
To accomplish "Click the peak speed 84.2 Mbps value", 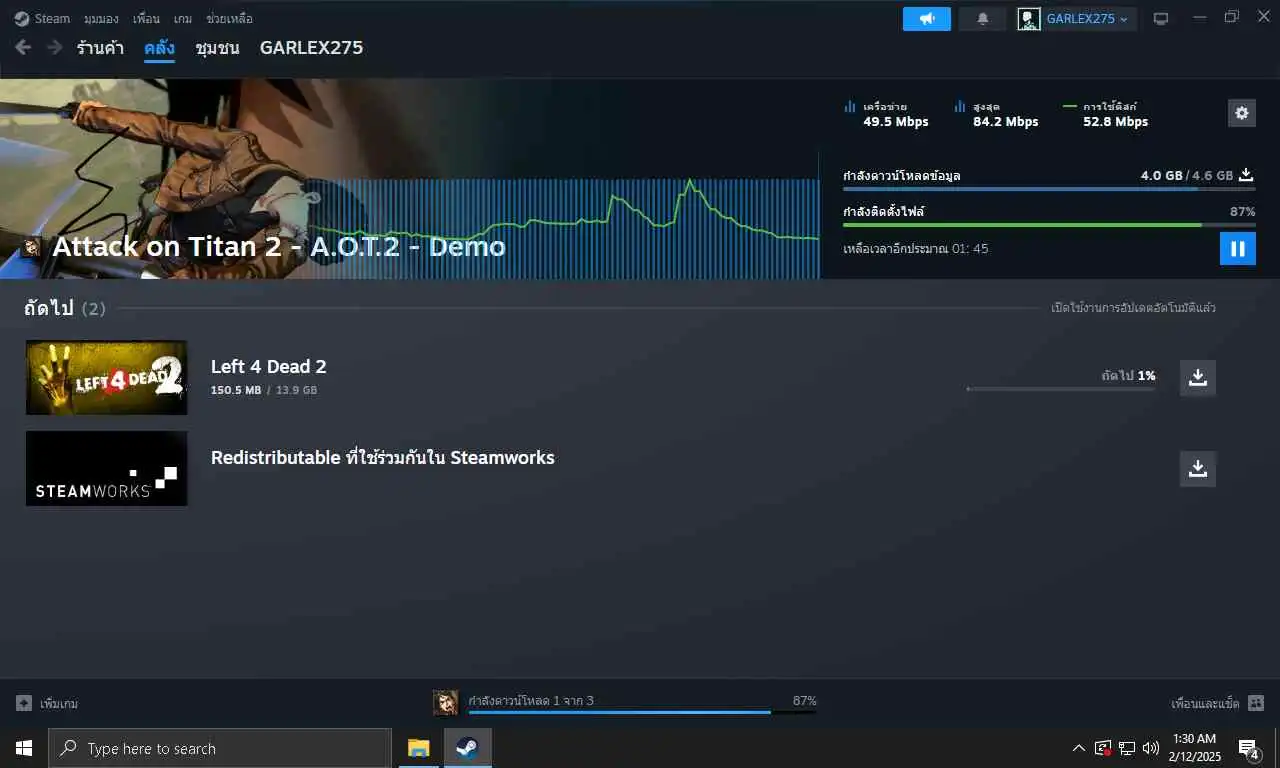I will (1005, 122).
